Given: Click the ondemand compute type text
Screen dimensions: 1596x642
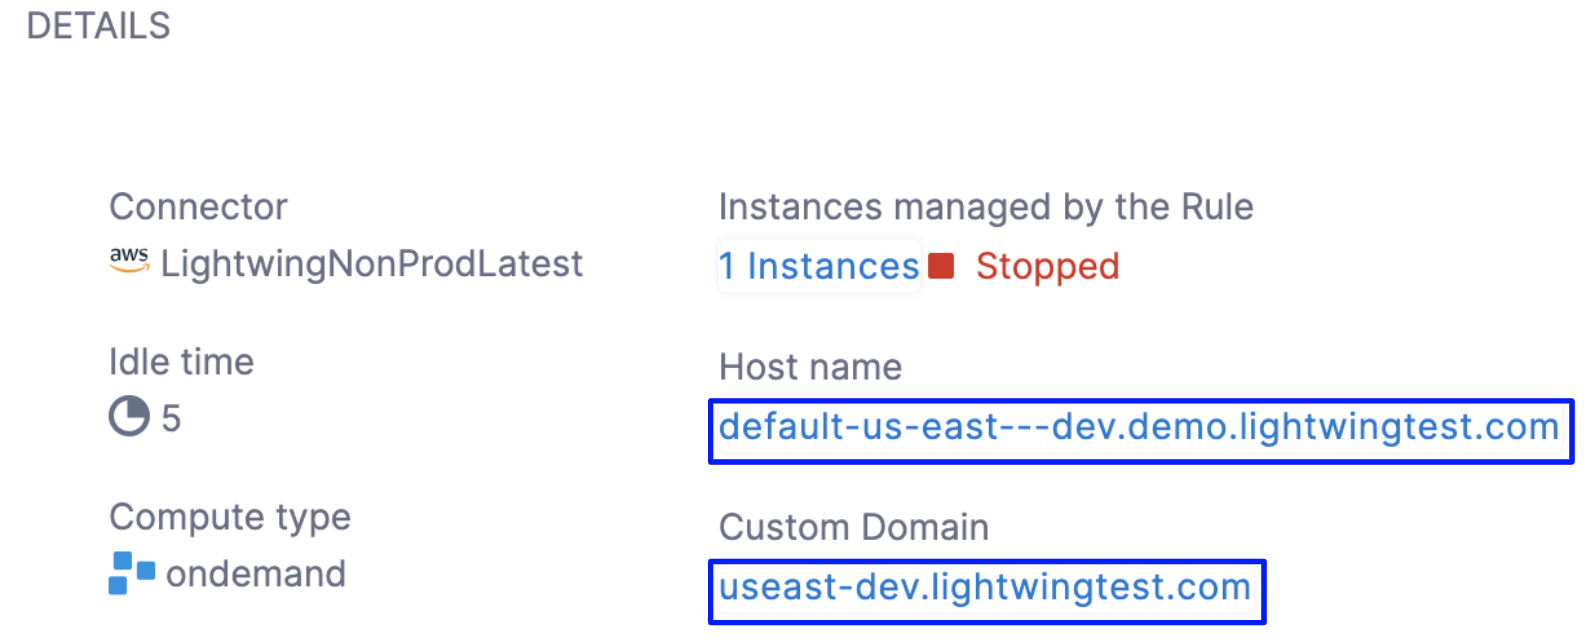Looking at the screenshot, I should click(x=256, y=574).
